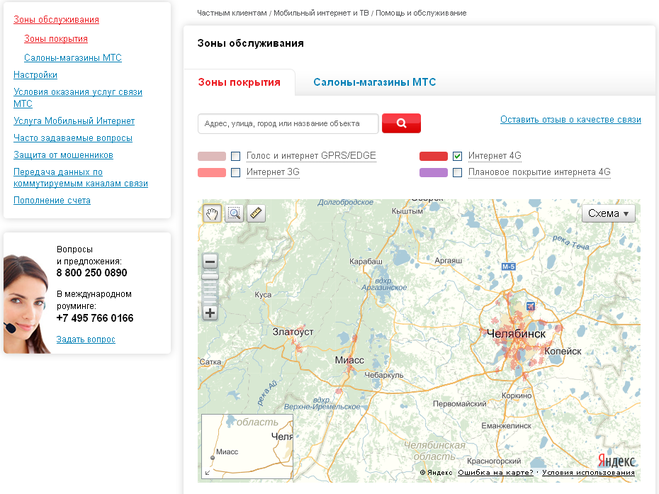Check Плановое покрытие интернета 4G box
Viewport: 659px width, 494px height.
point(457,172)
